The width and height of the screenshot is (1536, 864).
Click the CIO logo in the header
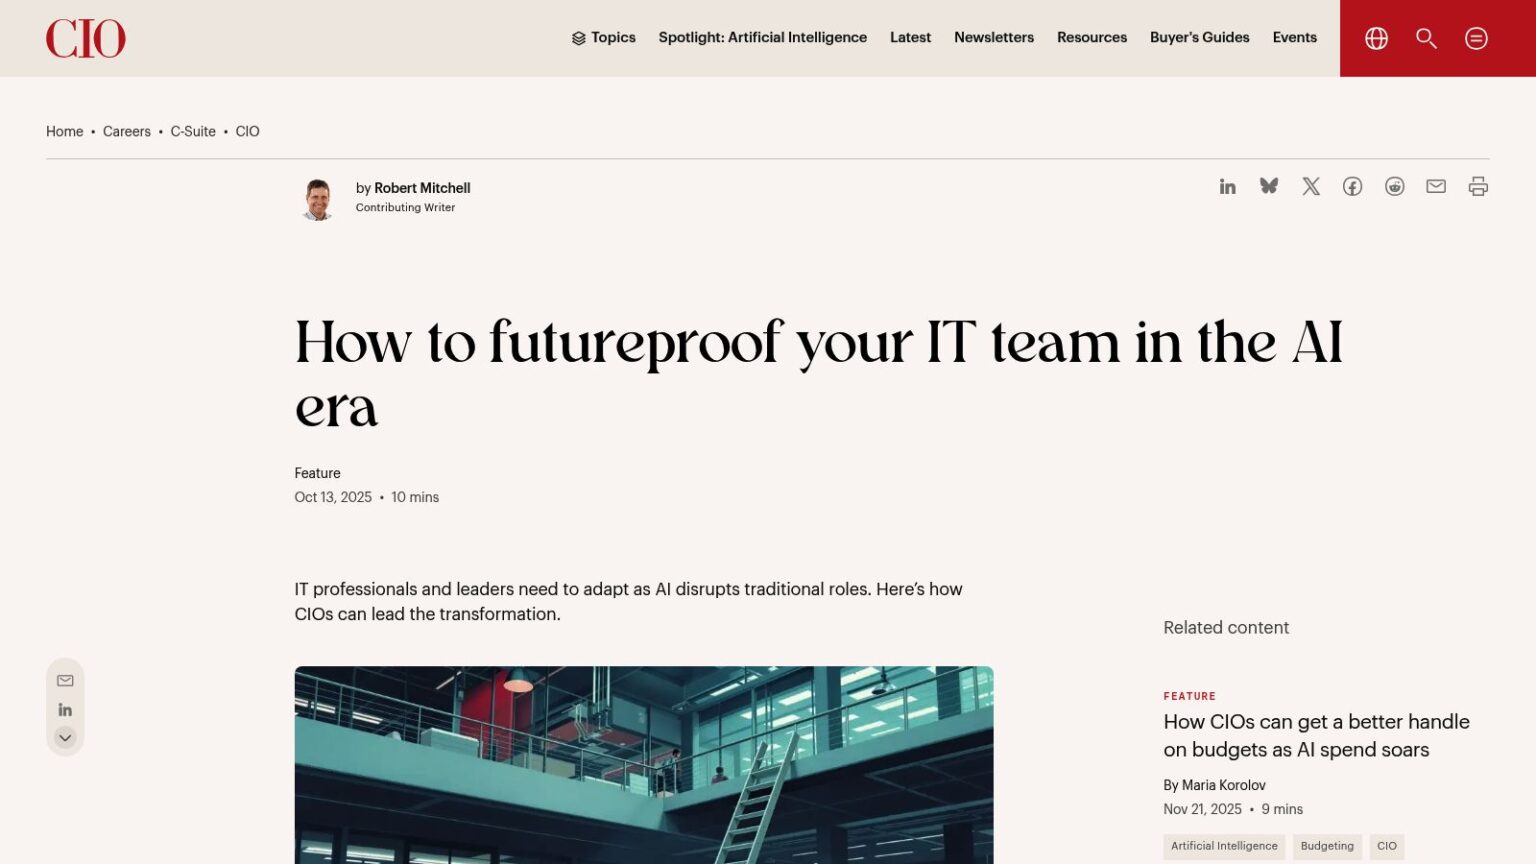(x=86, y=38)
